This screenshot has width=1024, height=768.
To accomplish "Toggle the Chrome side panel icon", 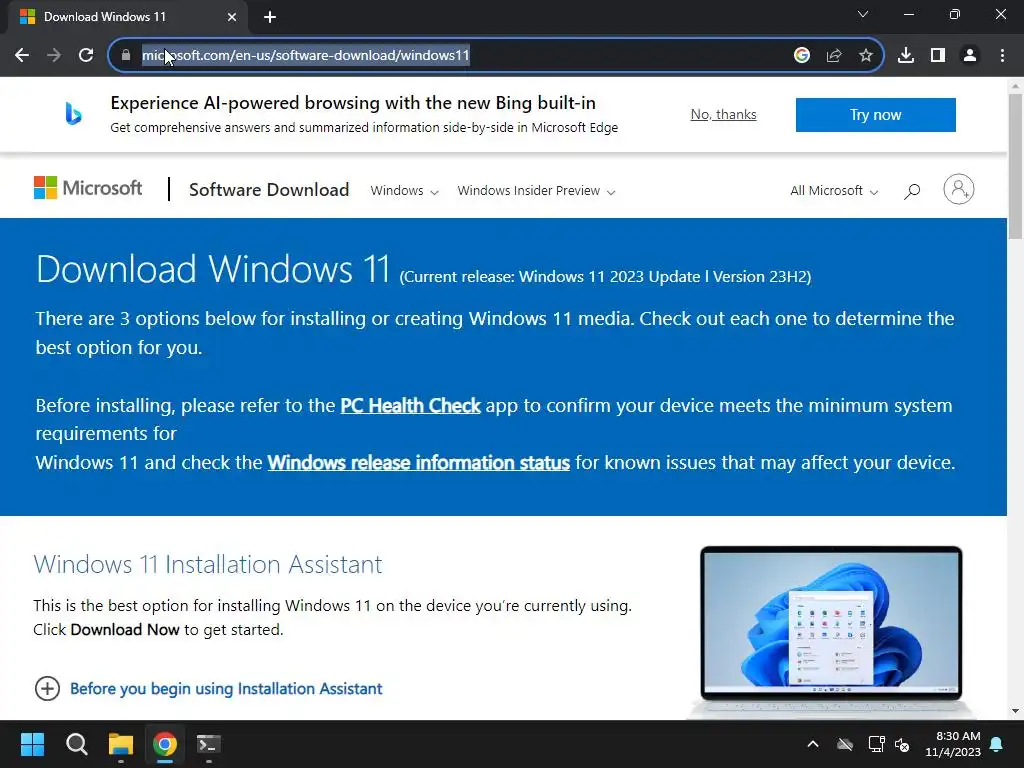I will click(938, 56).
